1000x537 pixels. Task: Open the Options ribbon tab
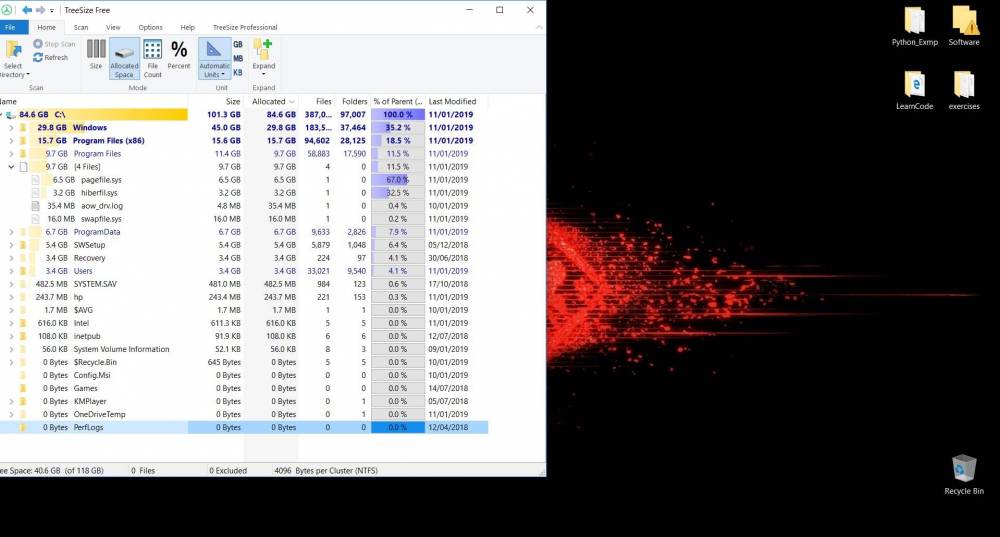(151, 27)
